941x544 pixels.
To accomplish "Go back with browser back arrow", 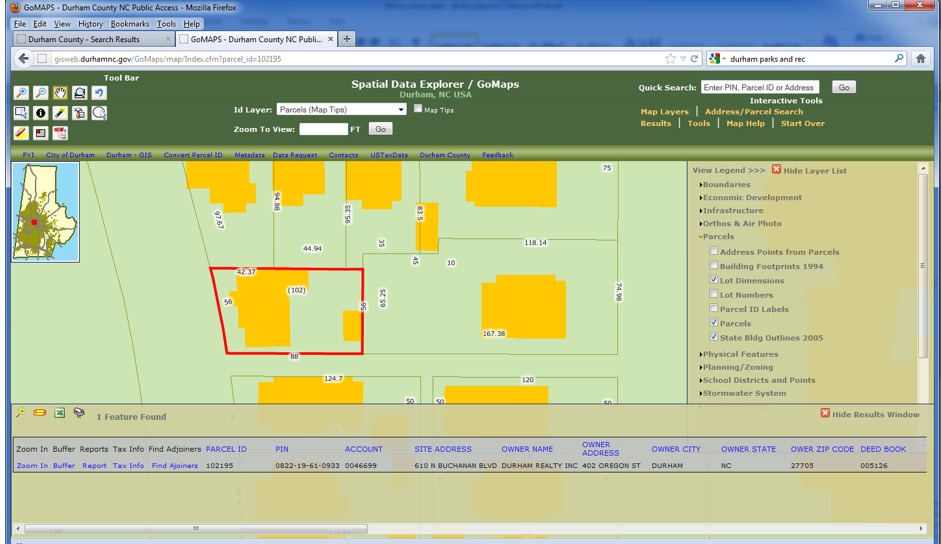I will pyautogui.click(x=23, y=58).
